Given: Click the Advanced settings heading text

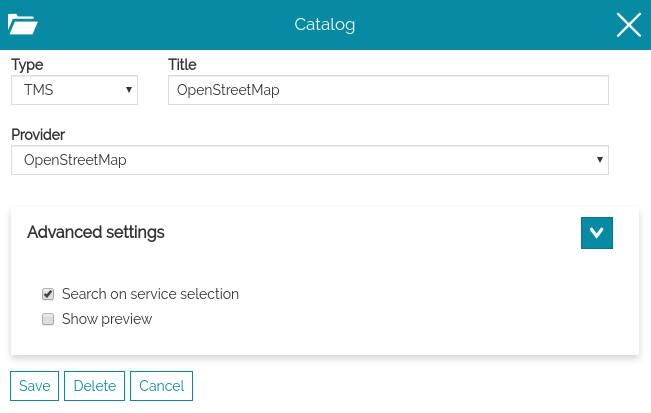Looking at the screenshot, I should click(96, 232).
